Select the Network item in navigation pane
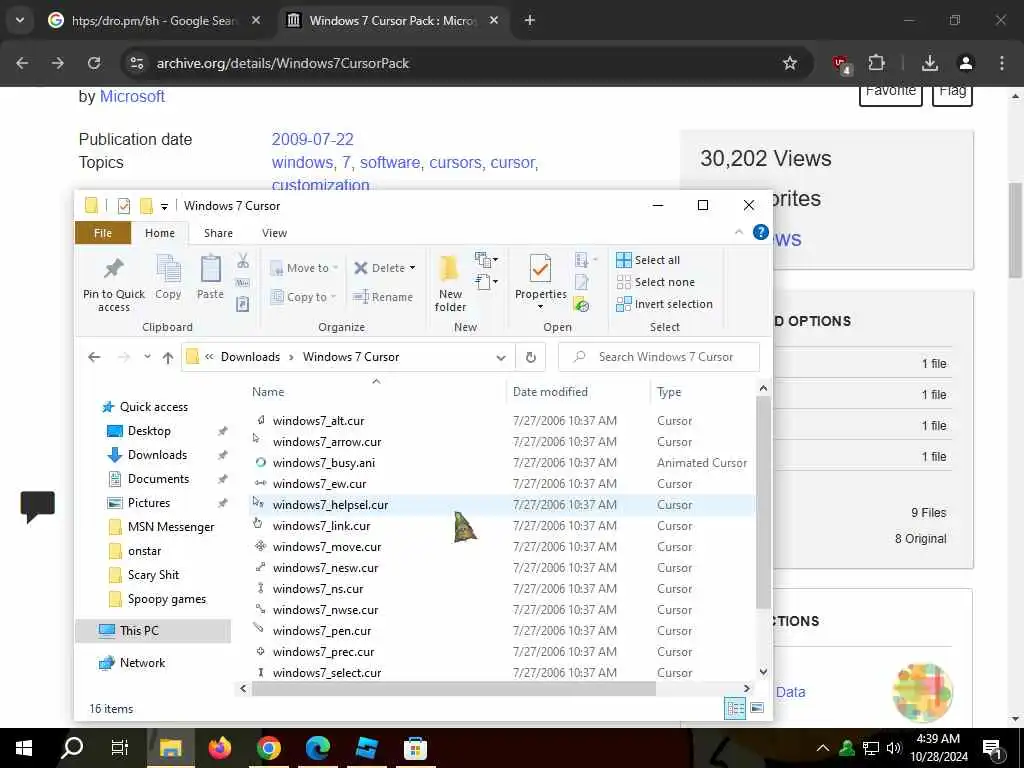Screen dimensions: 1024x768 (x=142, y=663)
